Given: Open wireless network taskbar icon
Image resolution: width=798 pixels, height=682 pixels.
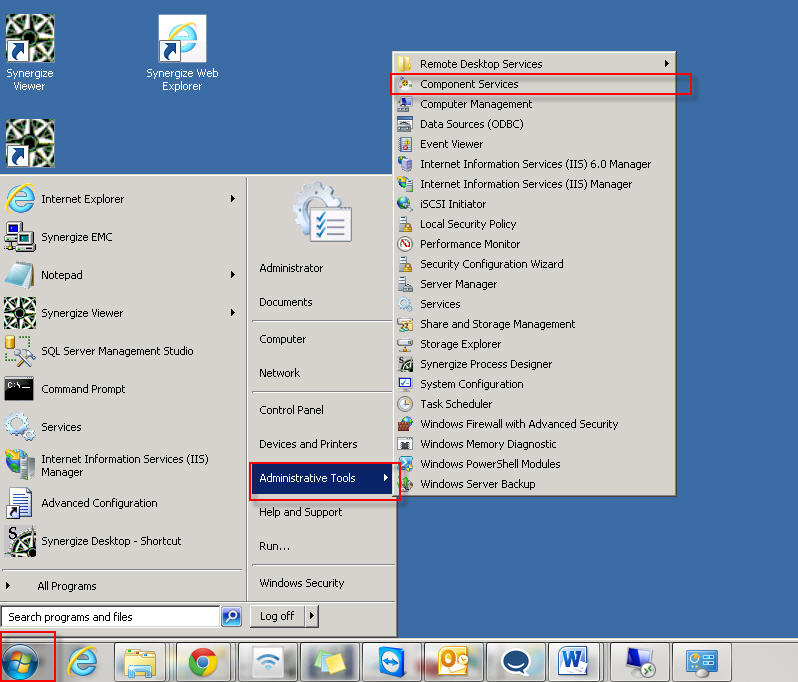Looking at the screenshot, I should 268,662.
